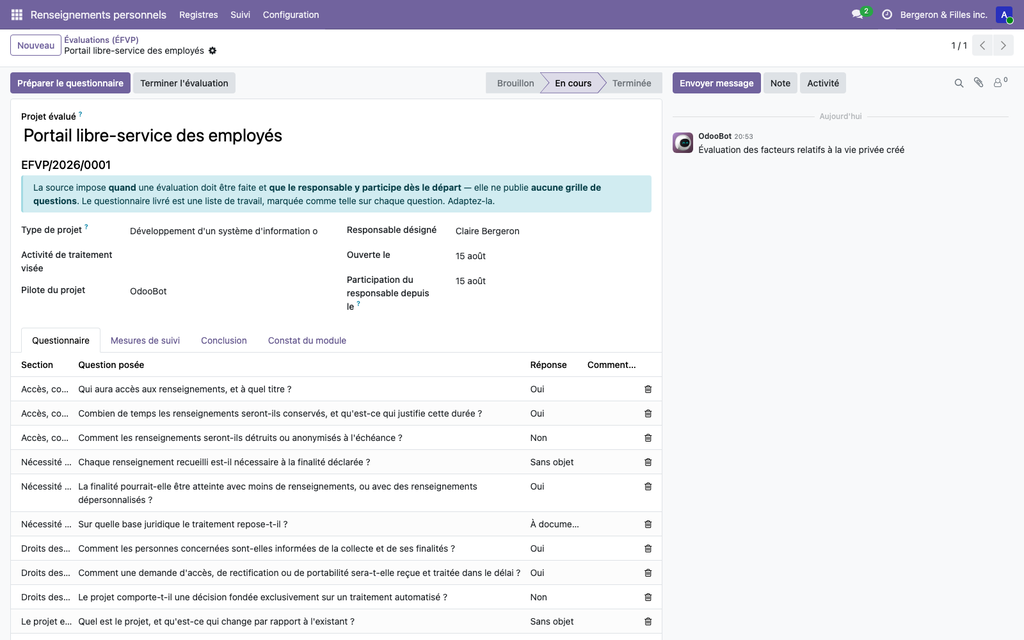Viewport: 1024px width, 640px height.
Task: Search messages in the chatter
Action: coord(959,83)
